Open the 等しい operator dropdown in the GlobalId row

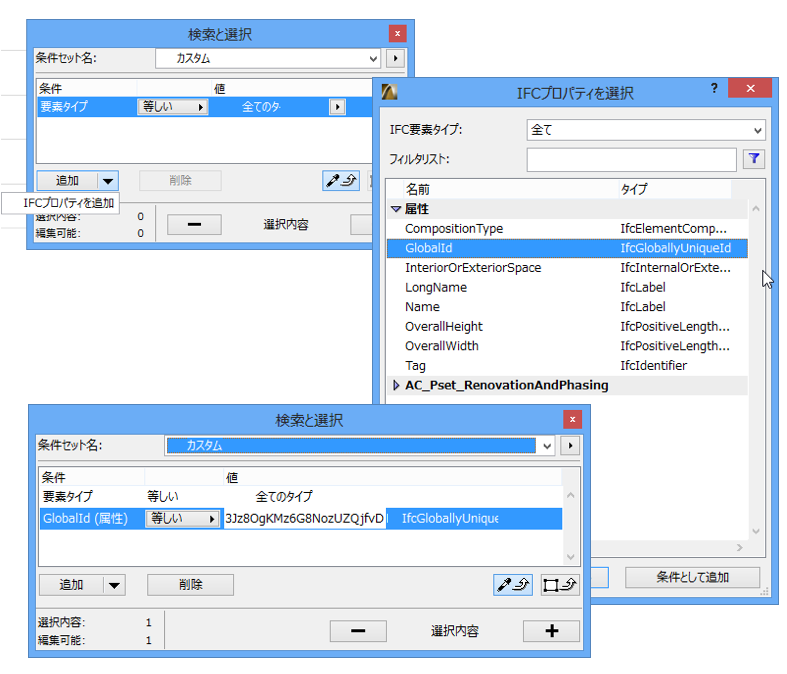tap(182, 518)
